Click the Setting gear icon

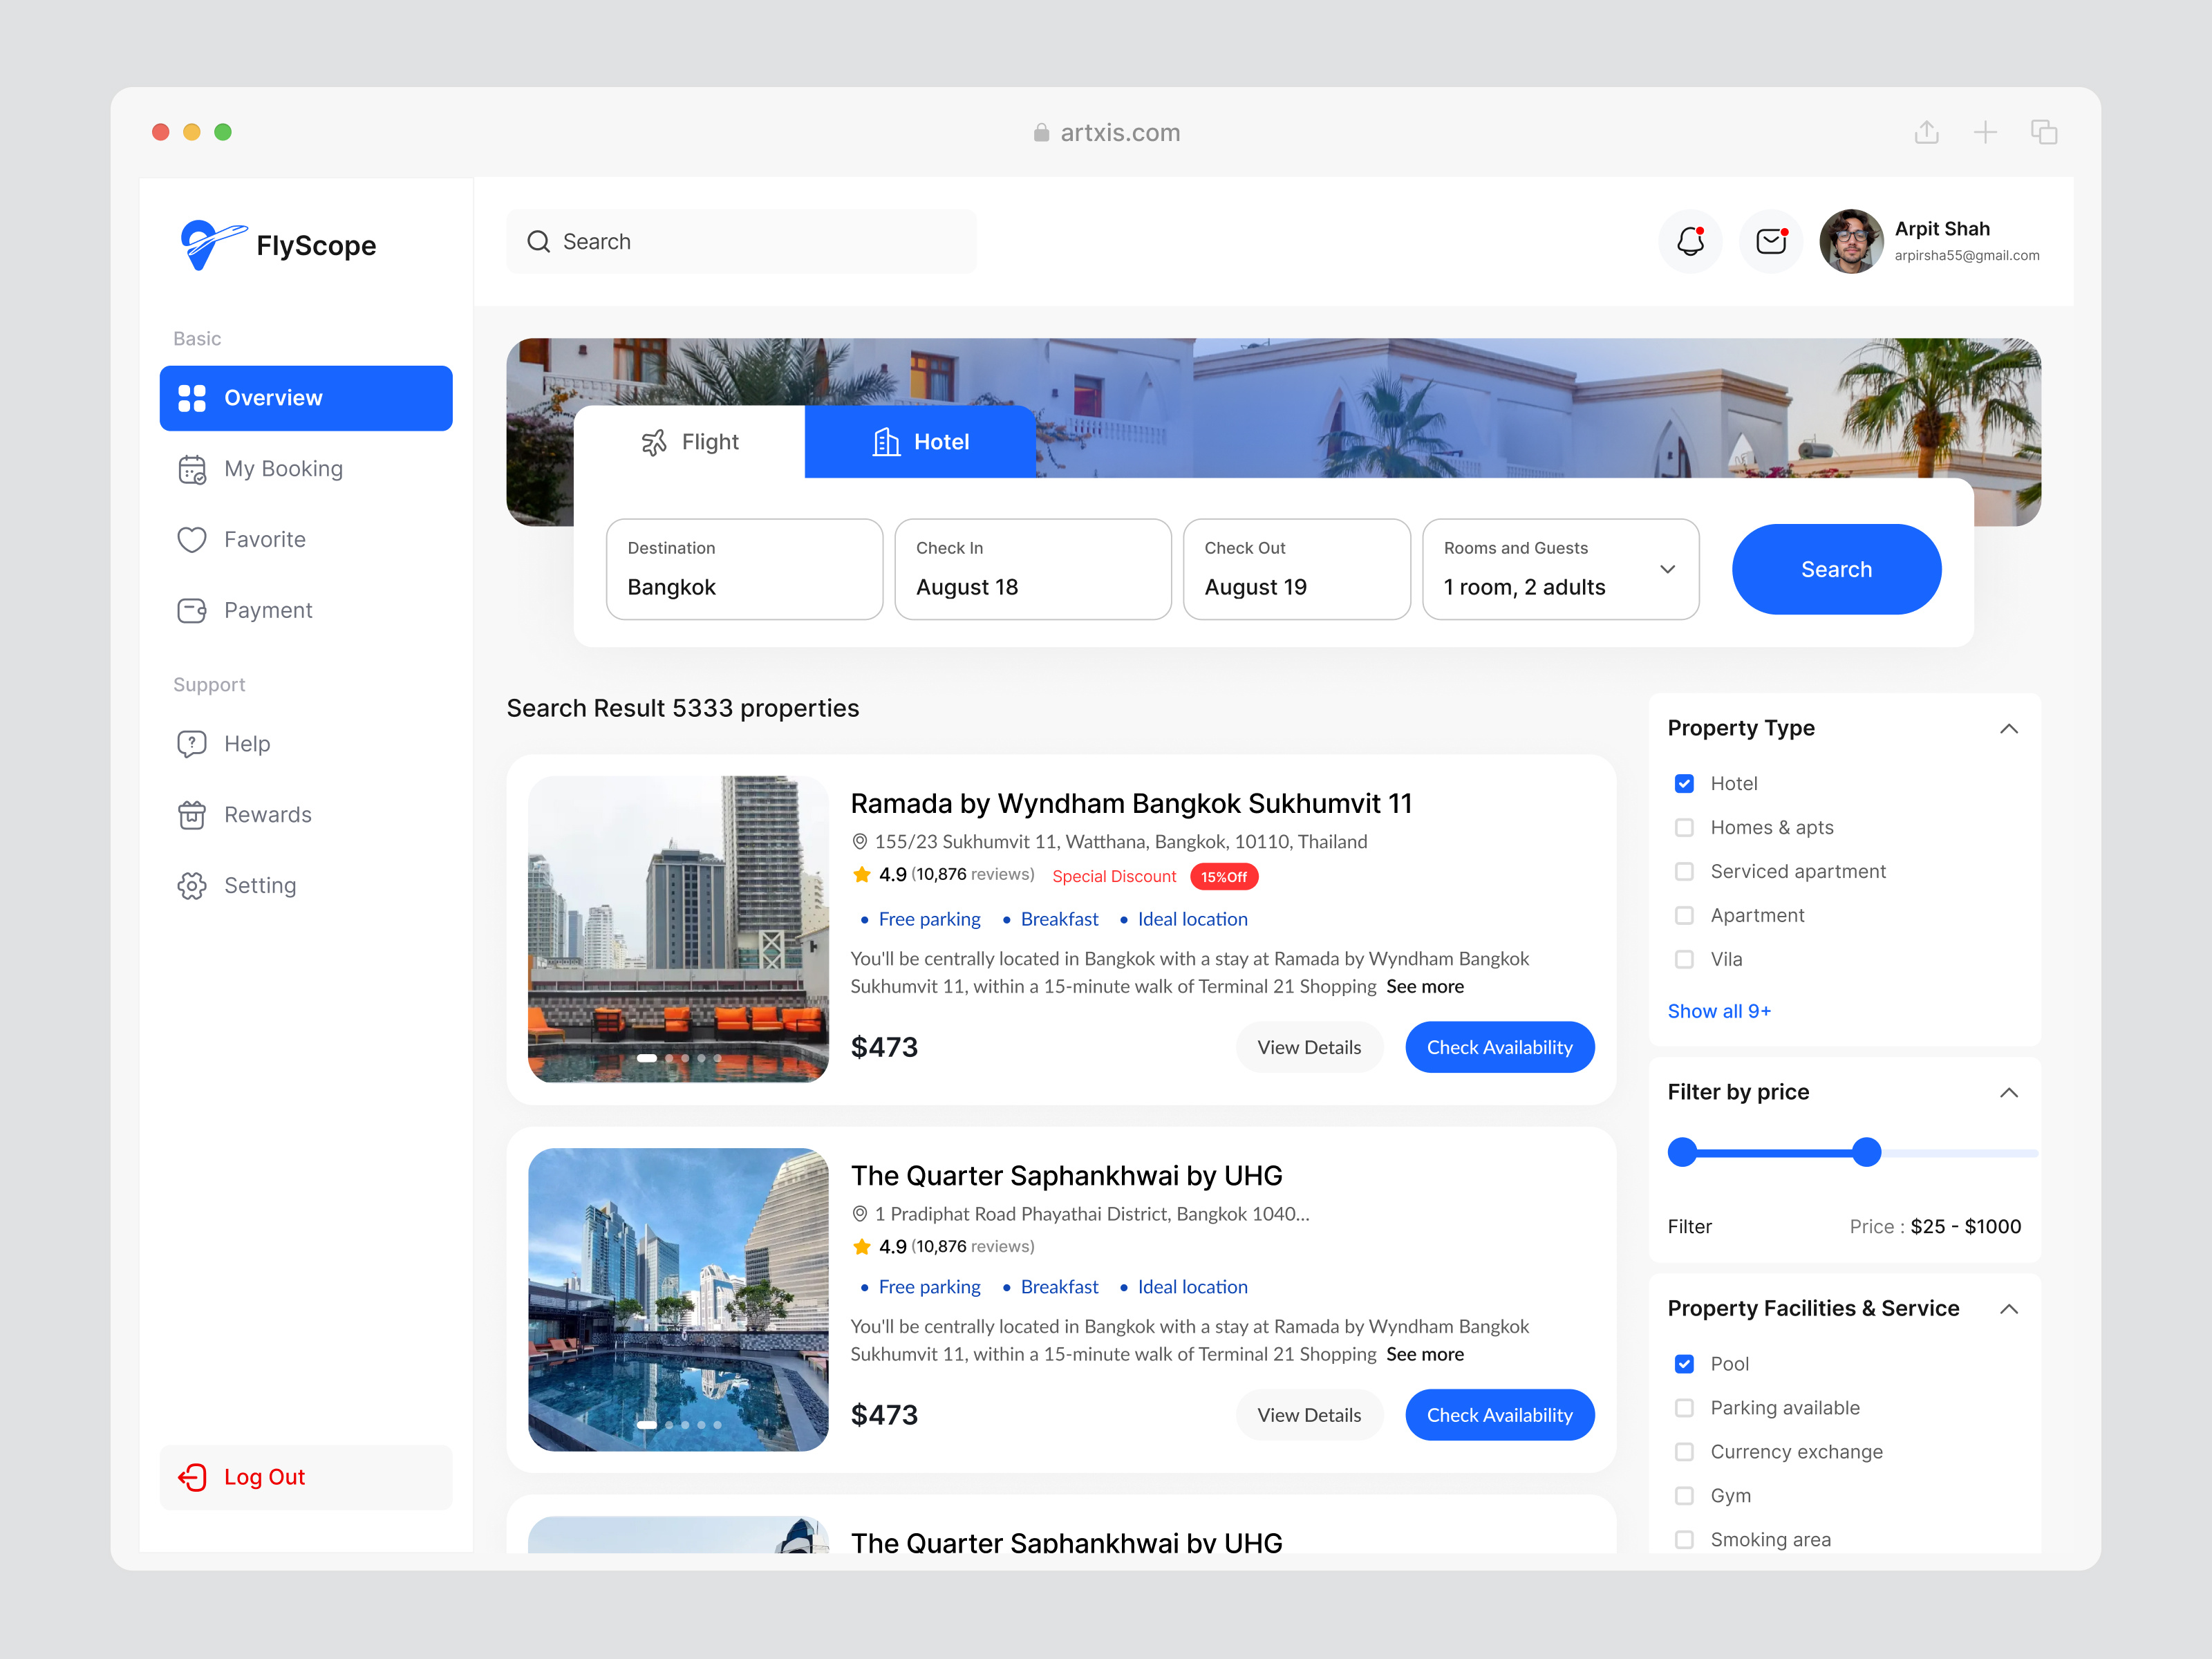tap(192, 886)
